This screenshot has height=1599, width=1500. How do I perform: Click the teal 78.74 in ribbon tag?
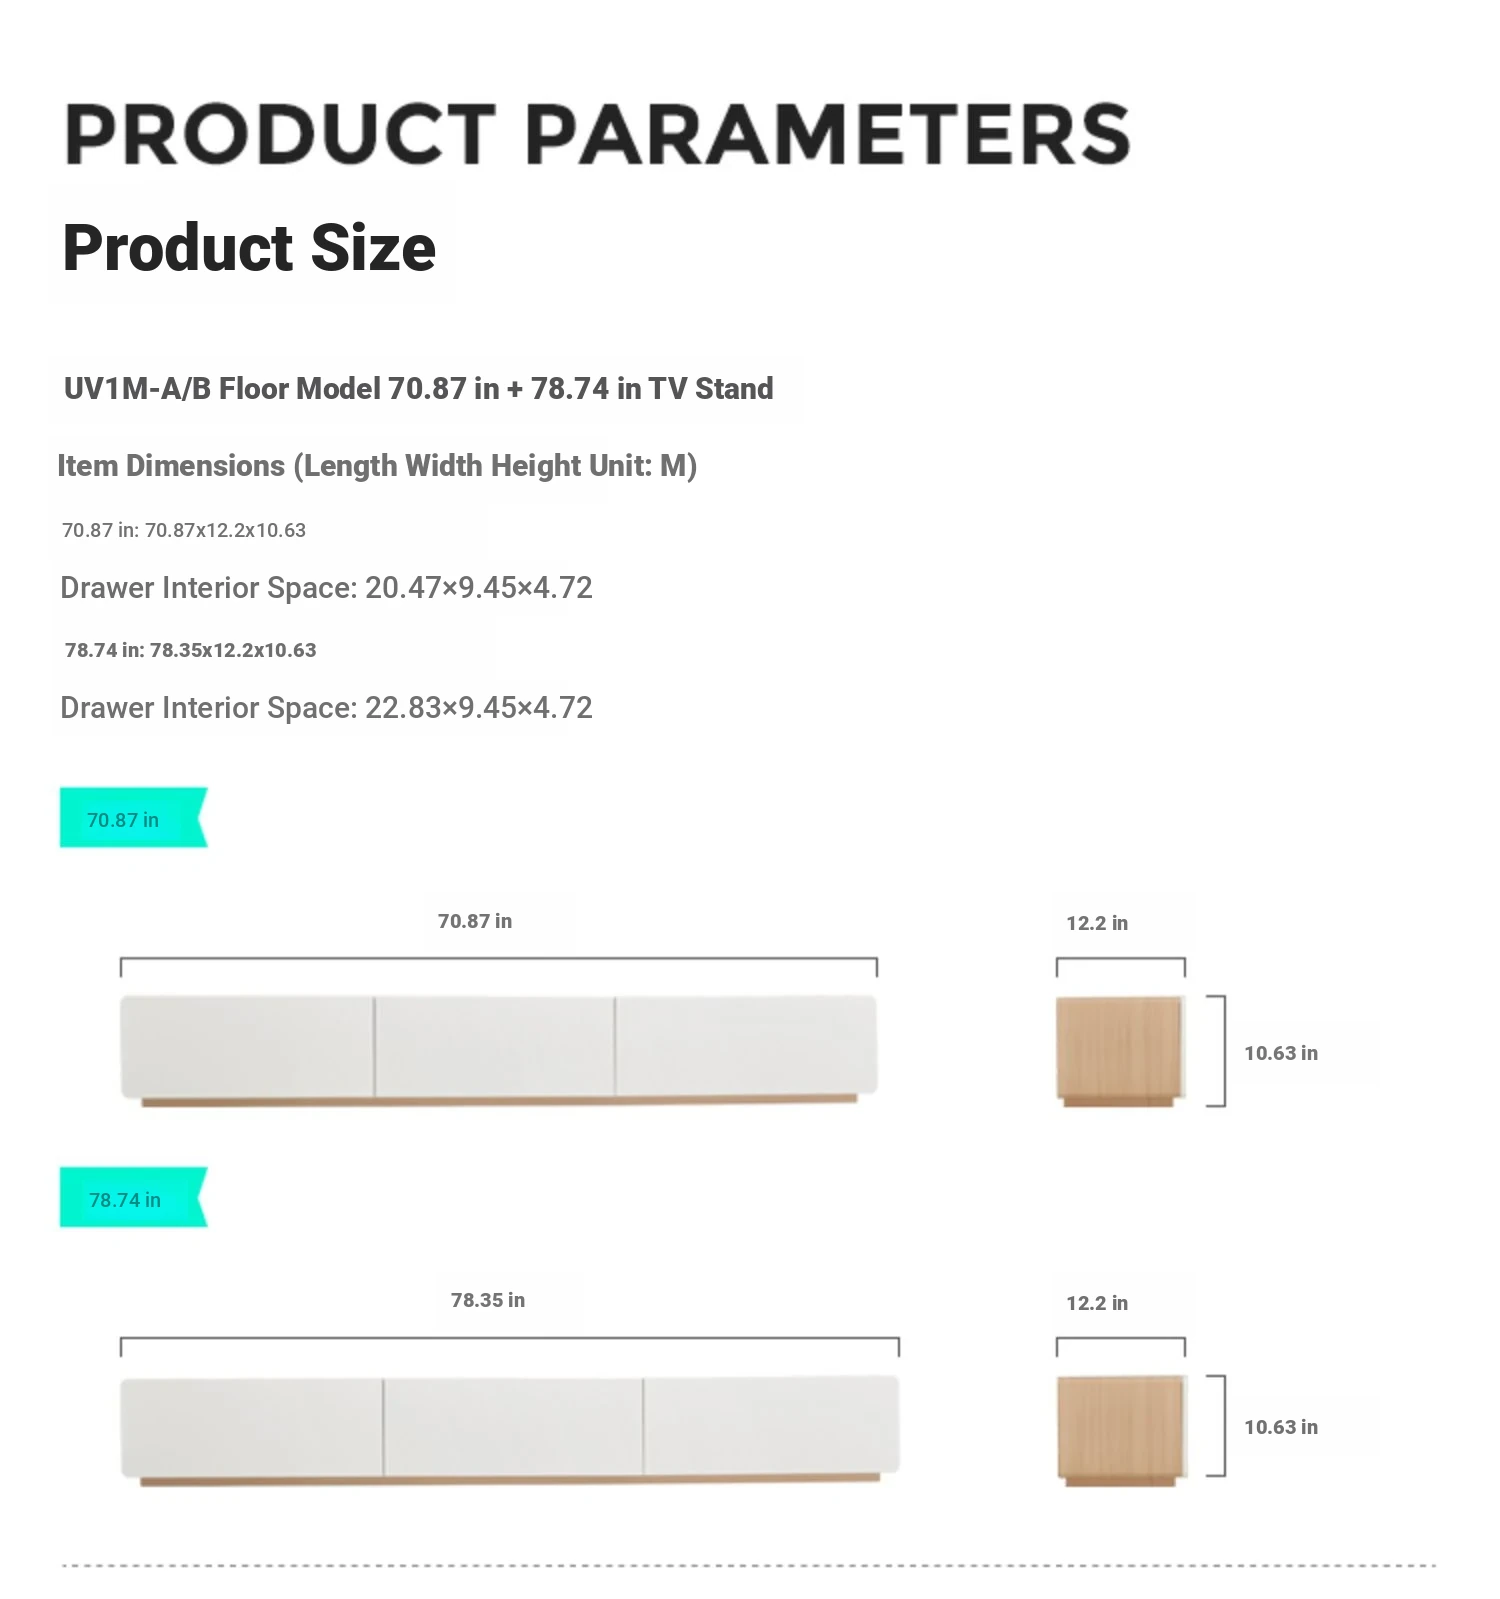point(133,1197)
